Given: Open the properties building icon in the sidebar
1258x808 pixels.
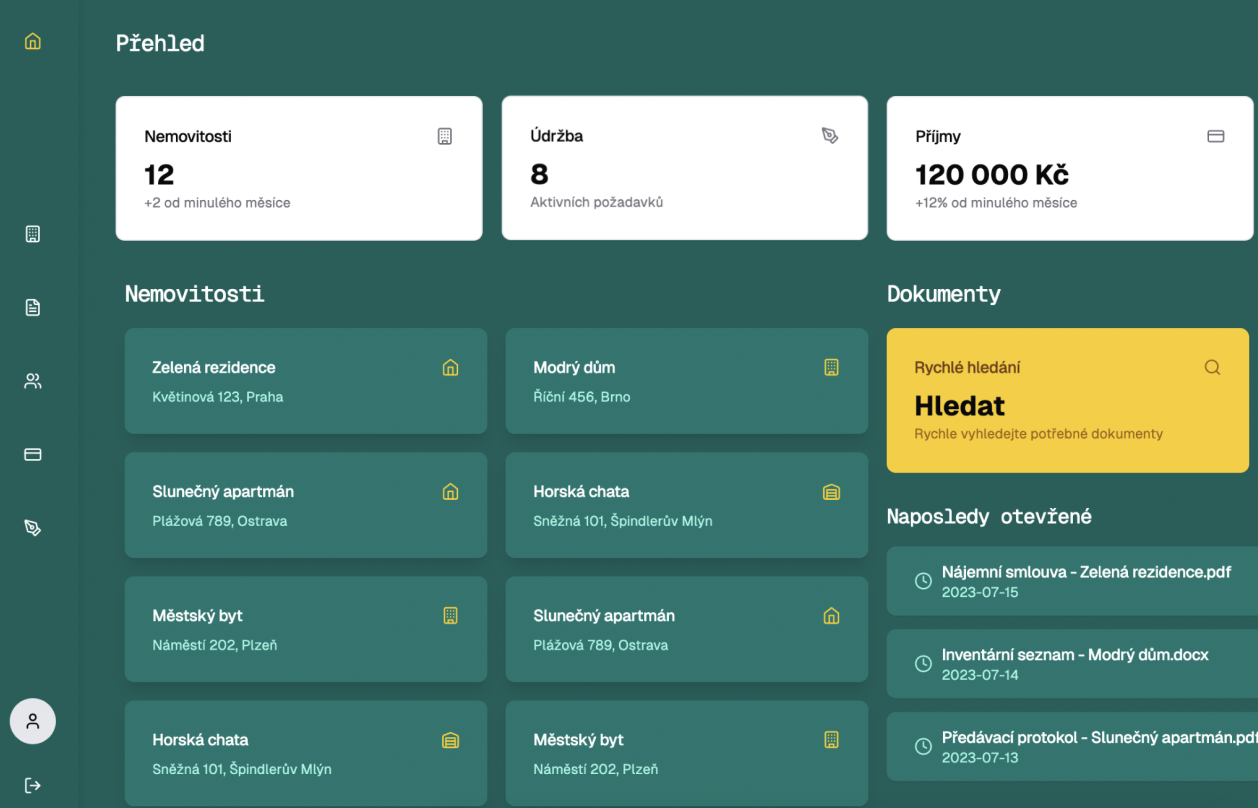Looking at the screenshot, I should pyautogui.click(x=33, y=234).
